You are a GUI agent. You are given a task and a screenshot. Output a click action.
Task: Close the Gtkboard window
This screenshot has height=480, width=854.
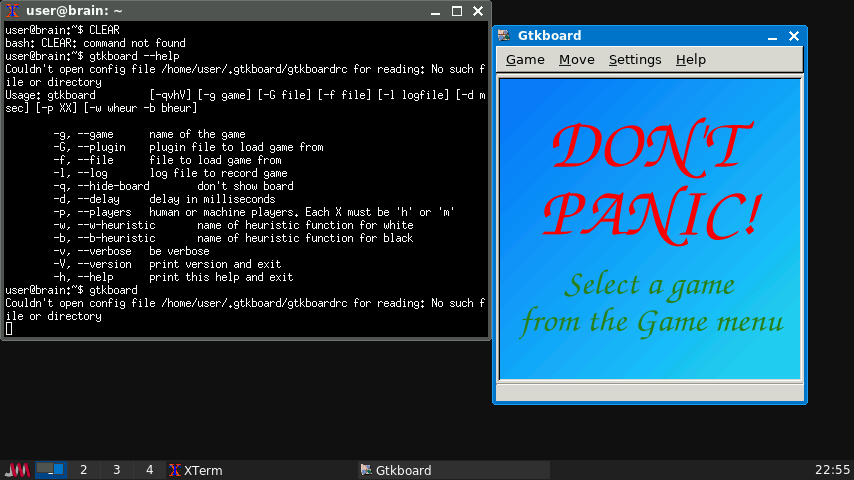(794, 36)
